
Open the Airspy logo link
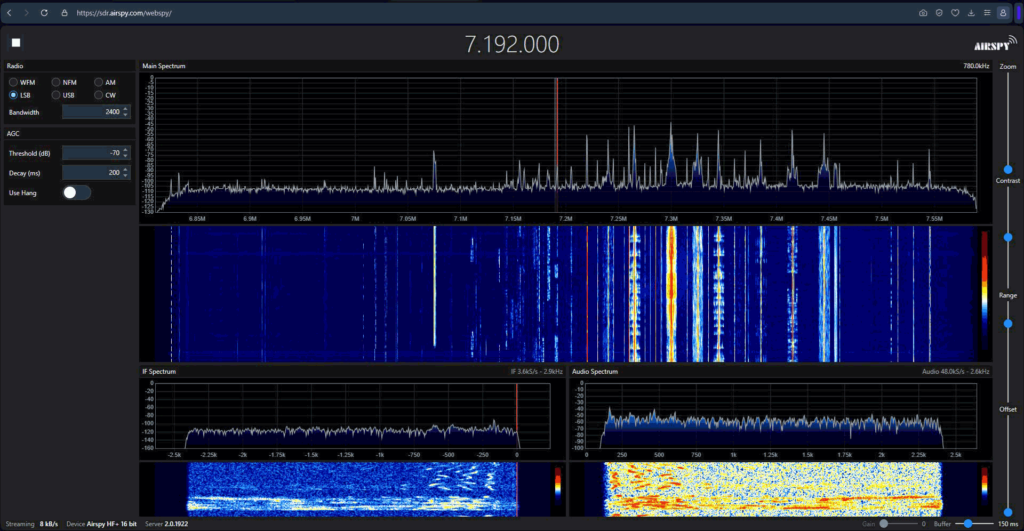(x=995, y=44)
